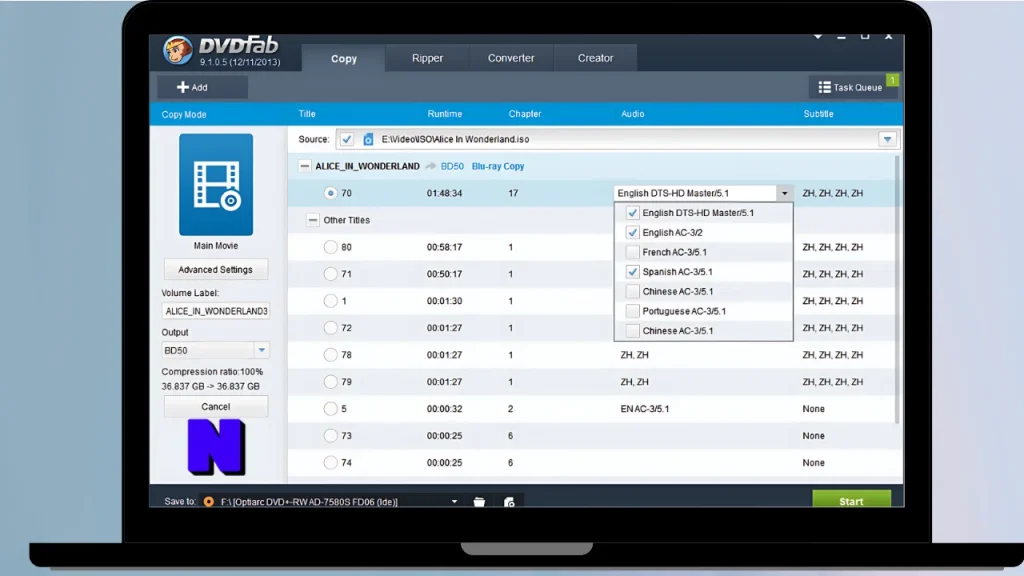This screenshot has width=1024, height=576.
Task: Click the Runtime column header
Action: pos(445,114)
